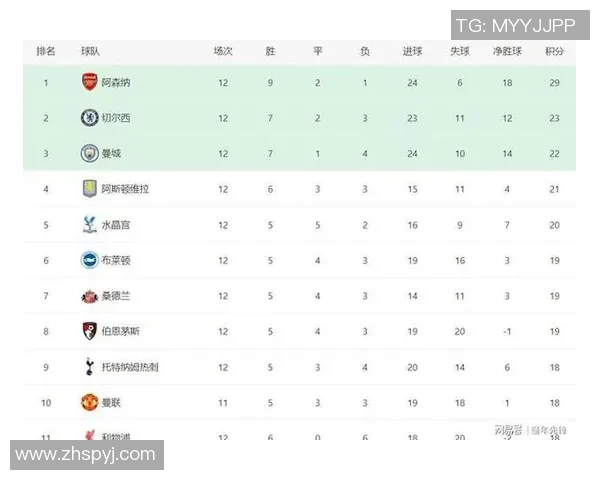Click the Aston Villa crest
The height and width of the screenshot is (480, 600).
(89, 189)
